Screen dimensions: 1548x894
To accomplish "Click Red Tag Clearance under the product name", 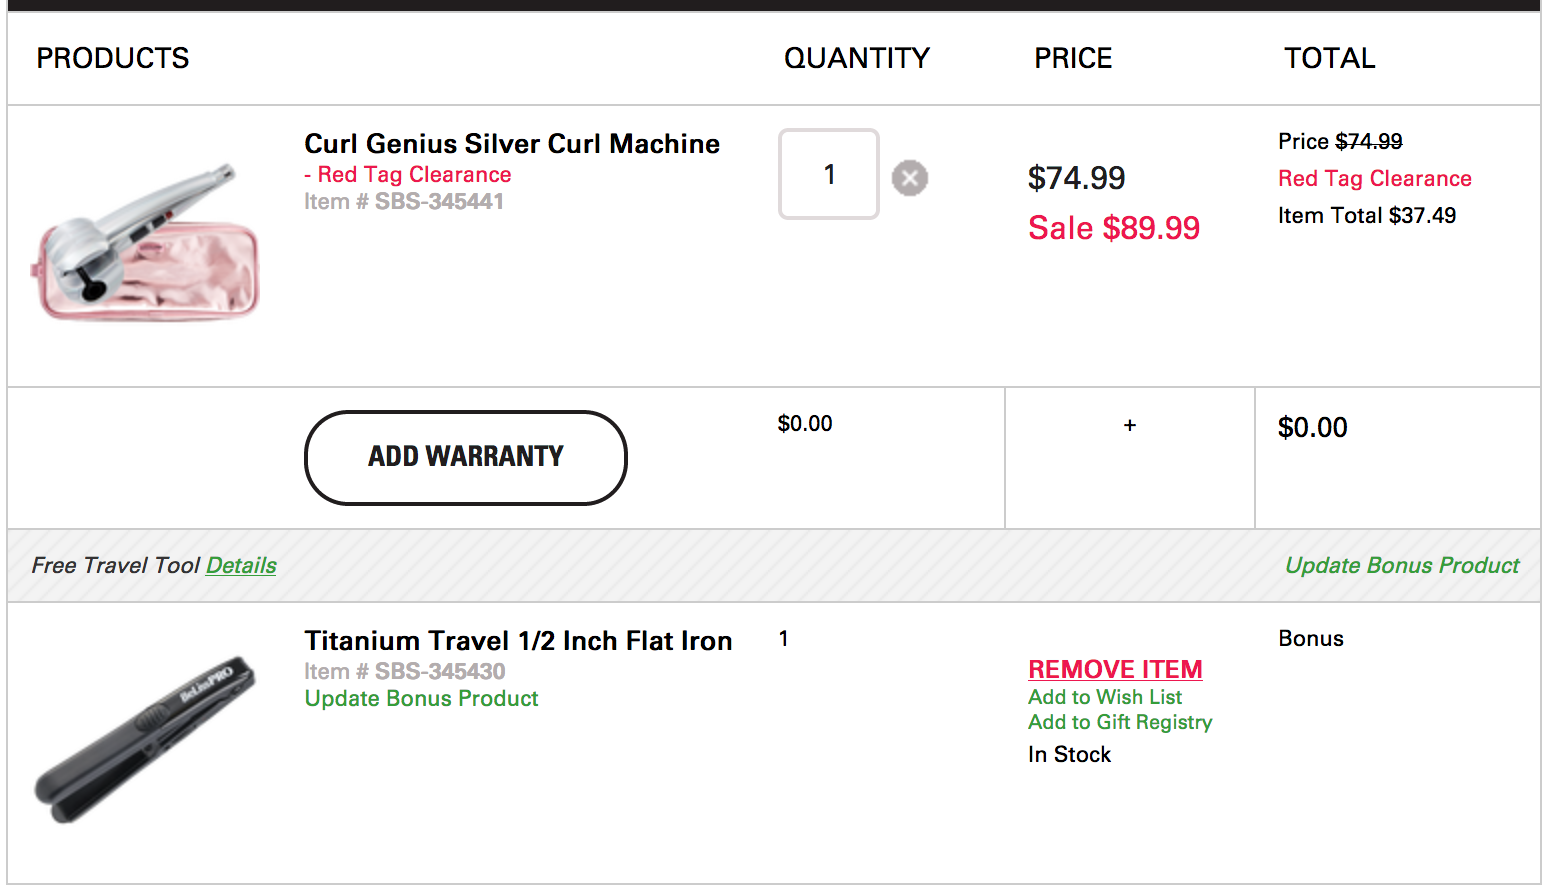I will (x=414, y=175).
